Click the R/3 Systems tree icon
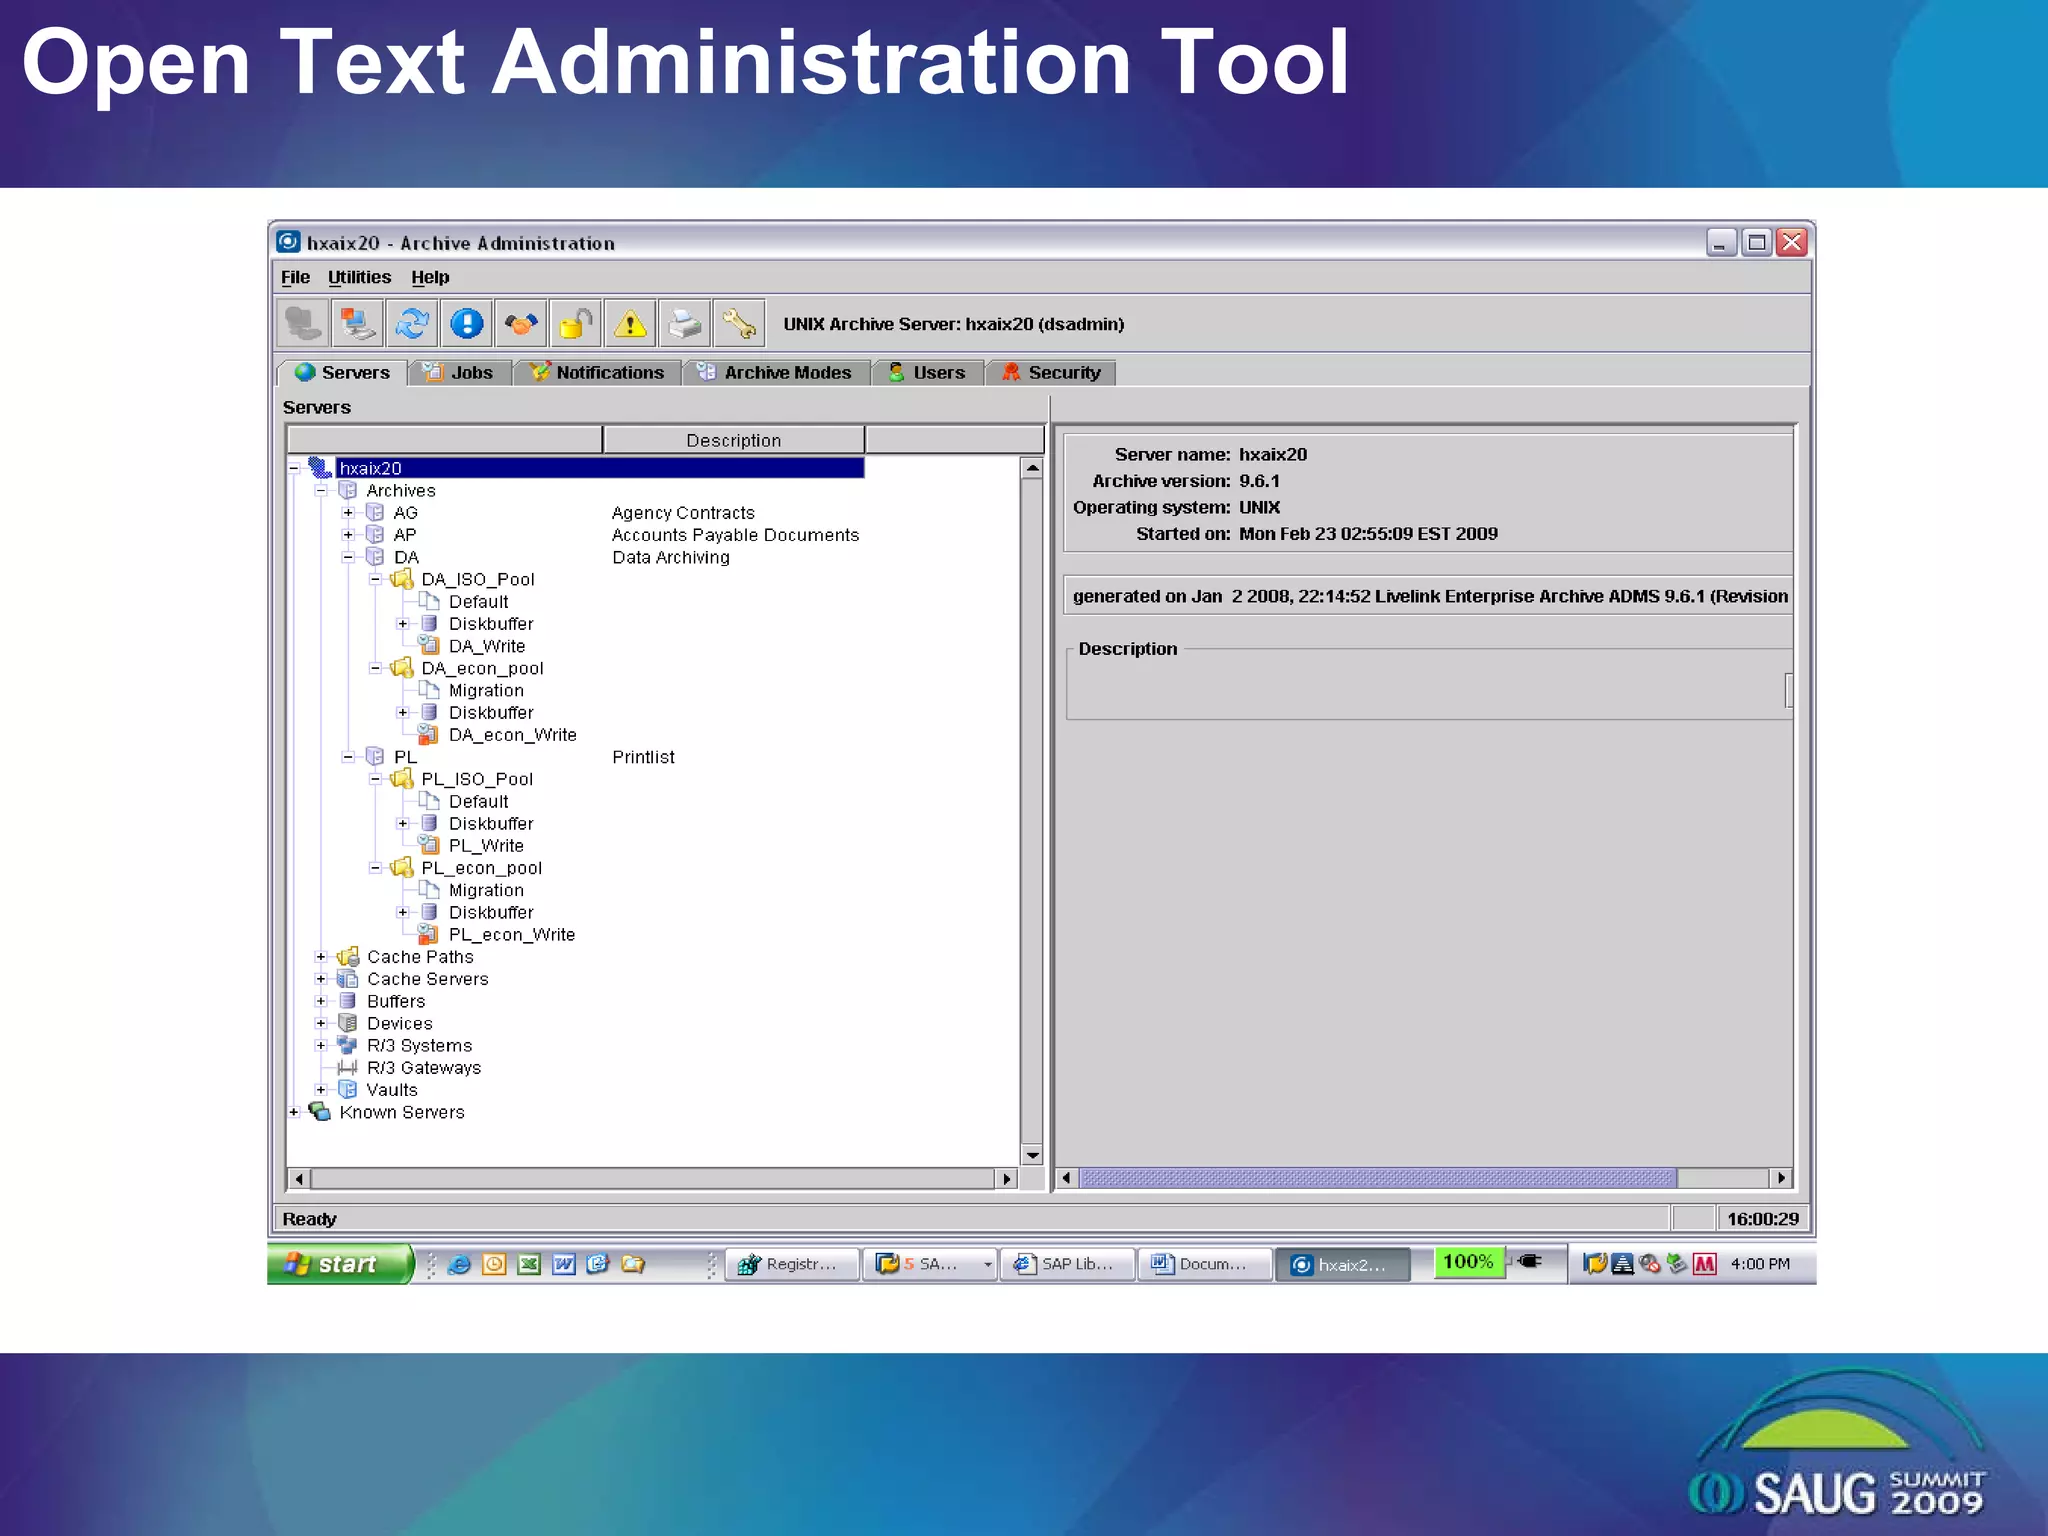The height and width of the screenshot is (1536, 2048). pyautogui.click(x=347, y=1045)
